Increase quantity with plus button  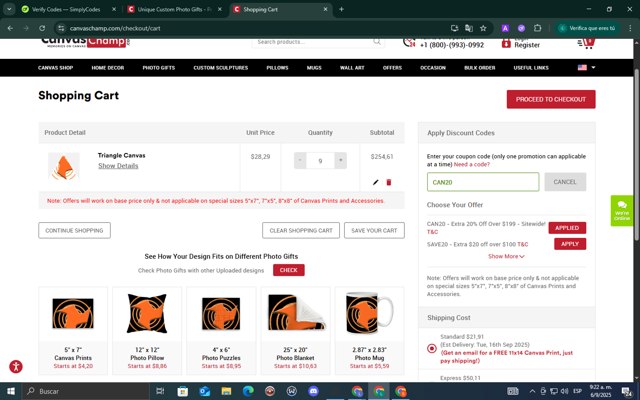(340, 160)
